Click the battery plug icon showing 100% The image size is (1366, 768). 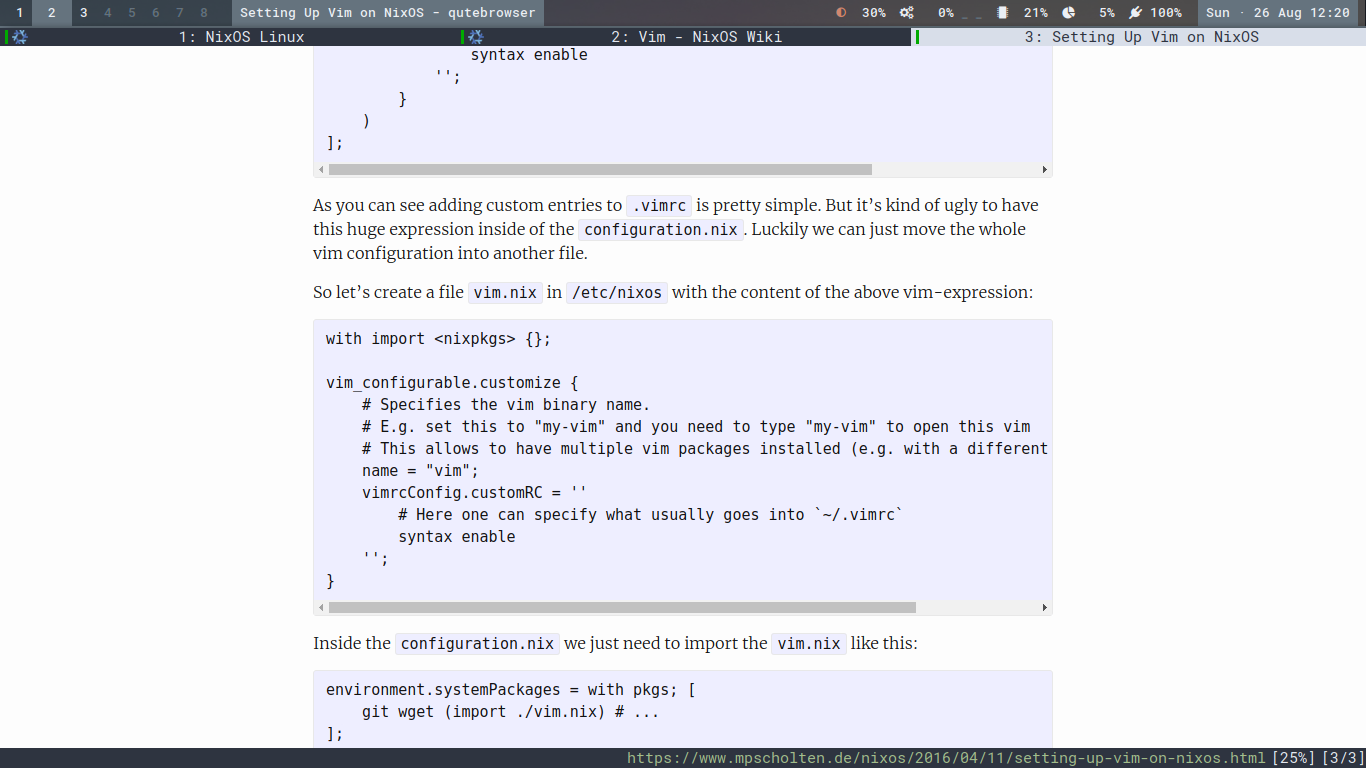1135,13
